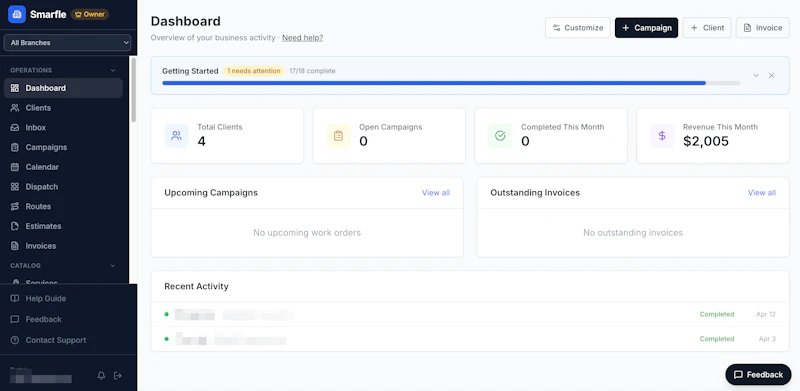Open notifications bell
This screenshot has height=391, width=800.
pos(102,376)
